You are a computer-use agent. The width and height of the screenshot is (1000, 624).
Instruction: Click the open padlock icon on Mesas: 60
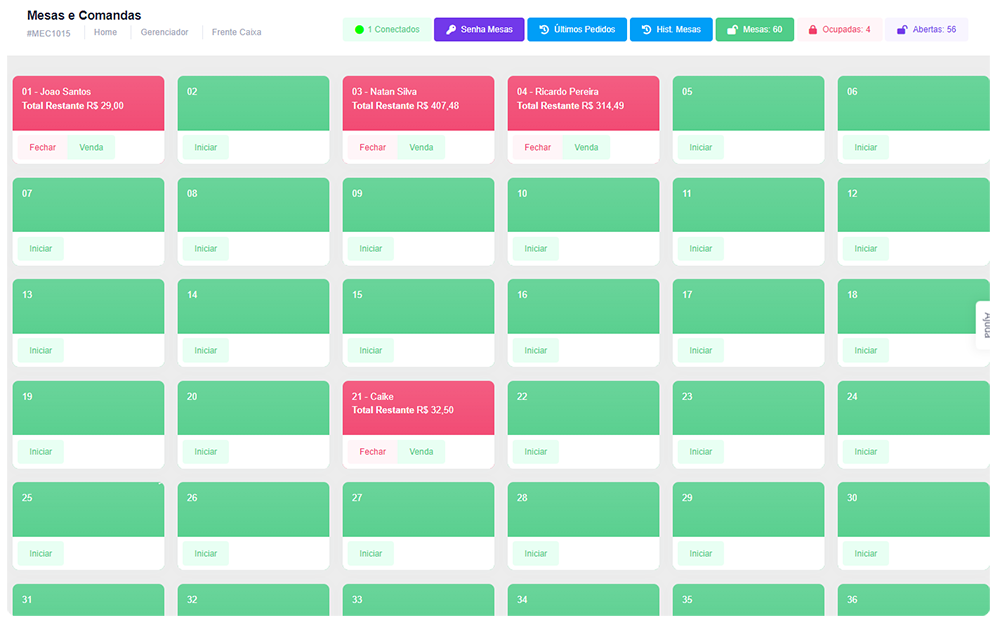732,30
